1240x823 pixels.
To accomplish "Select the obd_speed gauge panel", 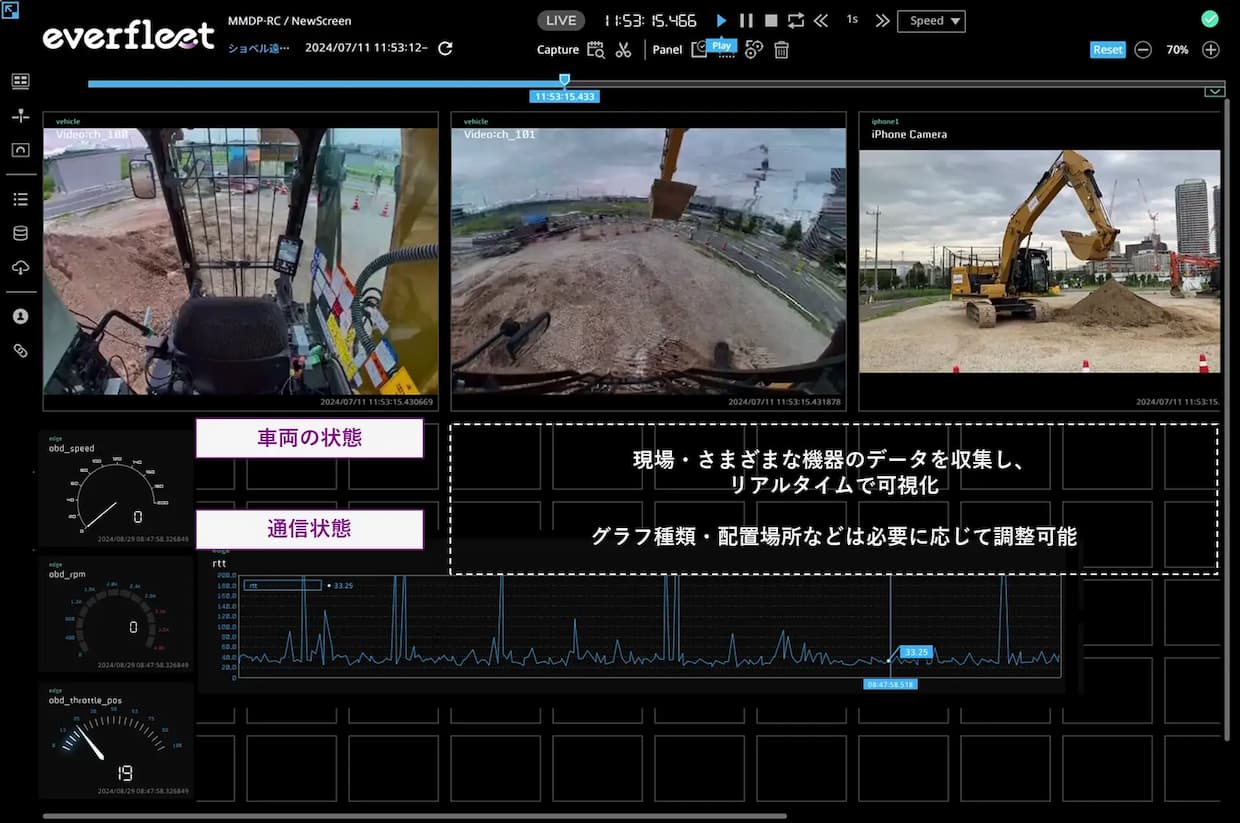I will tap(115, 488).
